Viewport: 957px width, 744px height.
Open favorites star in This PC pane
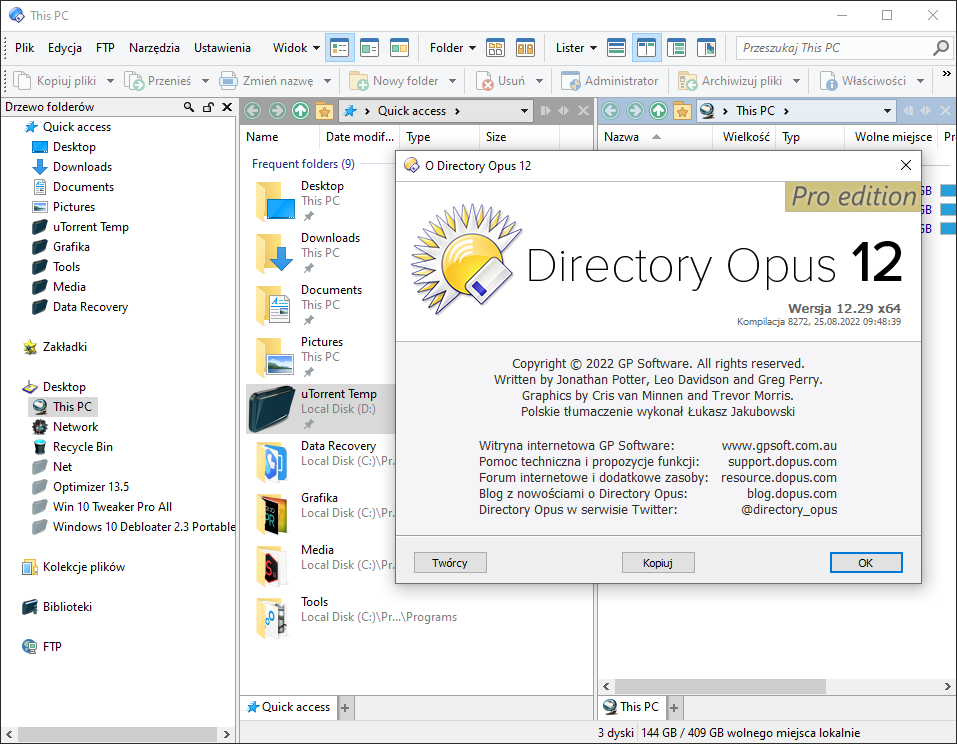(x=682, y=110)
